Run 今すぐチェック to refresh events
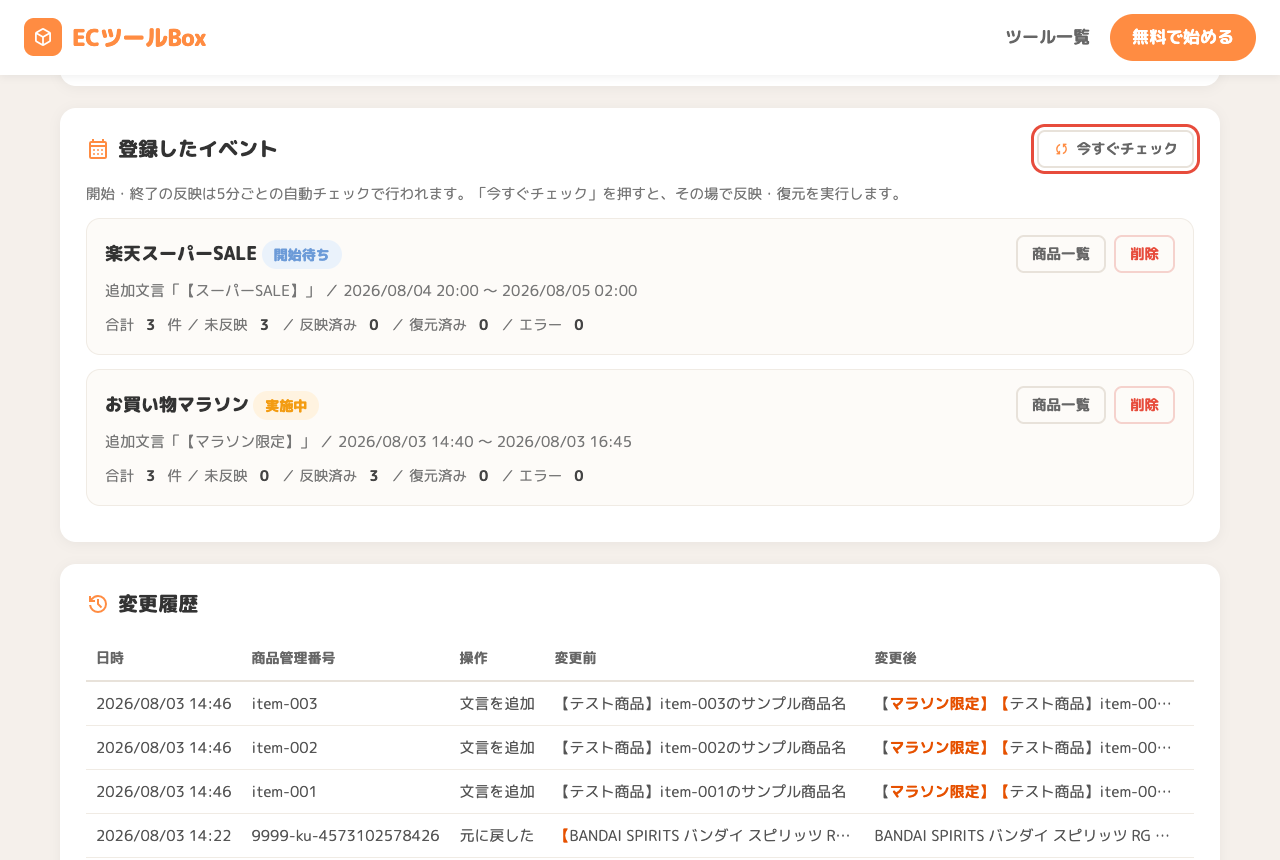 (x=1115, y=149)
